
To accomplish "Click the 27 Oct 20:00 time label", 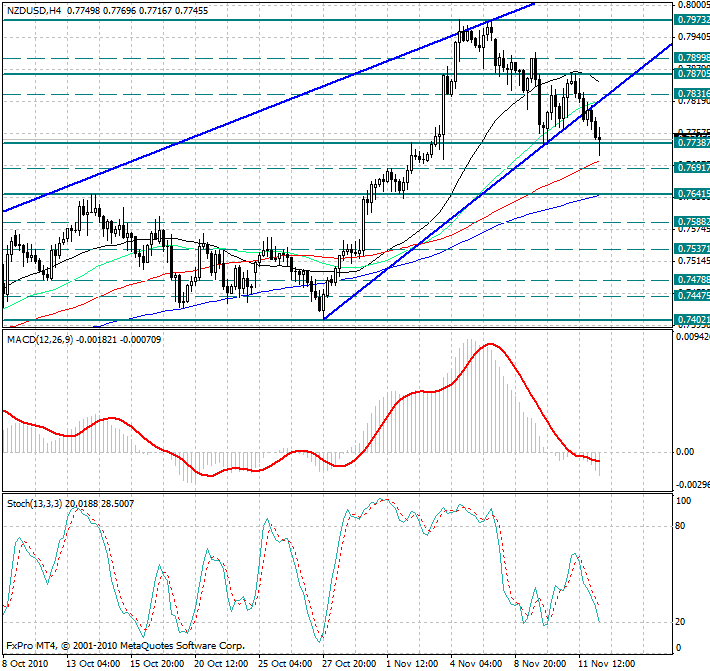I will [349, 663].
